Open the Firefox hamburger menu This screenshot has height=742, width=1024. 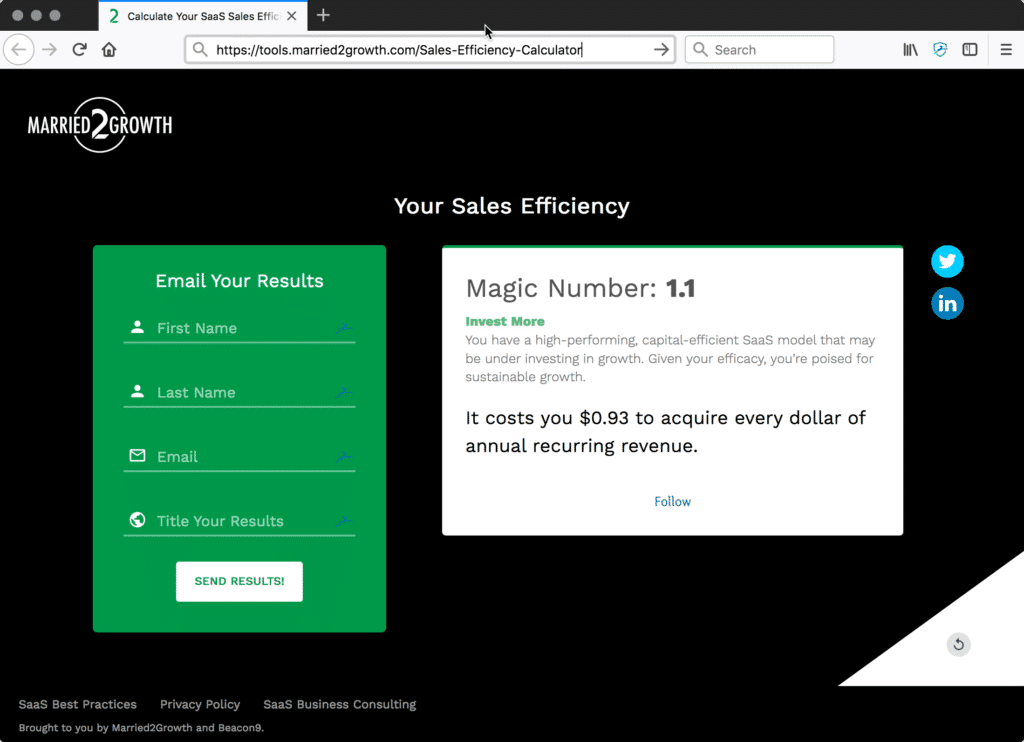(x=1006, y=49)
